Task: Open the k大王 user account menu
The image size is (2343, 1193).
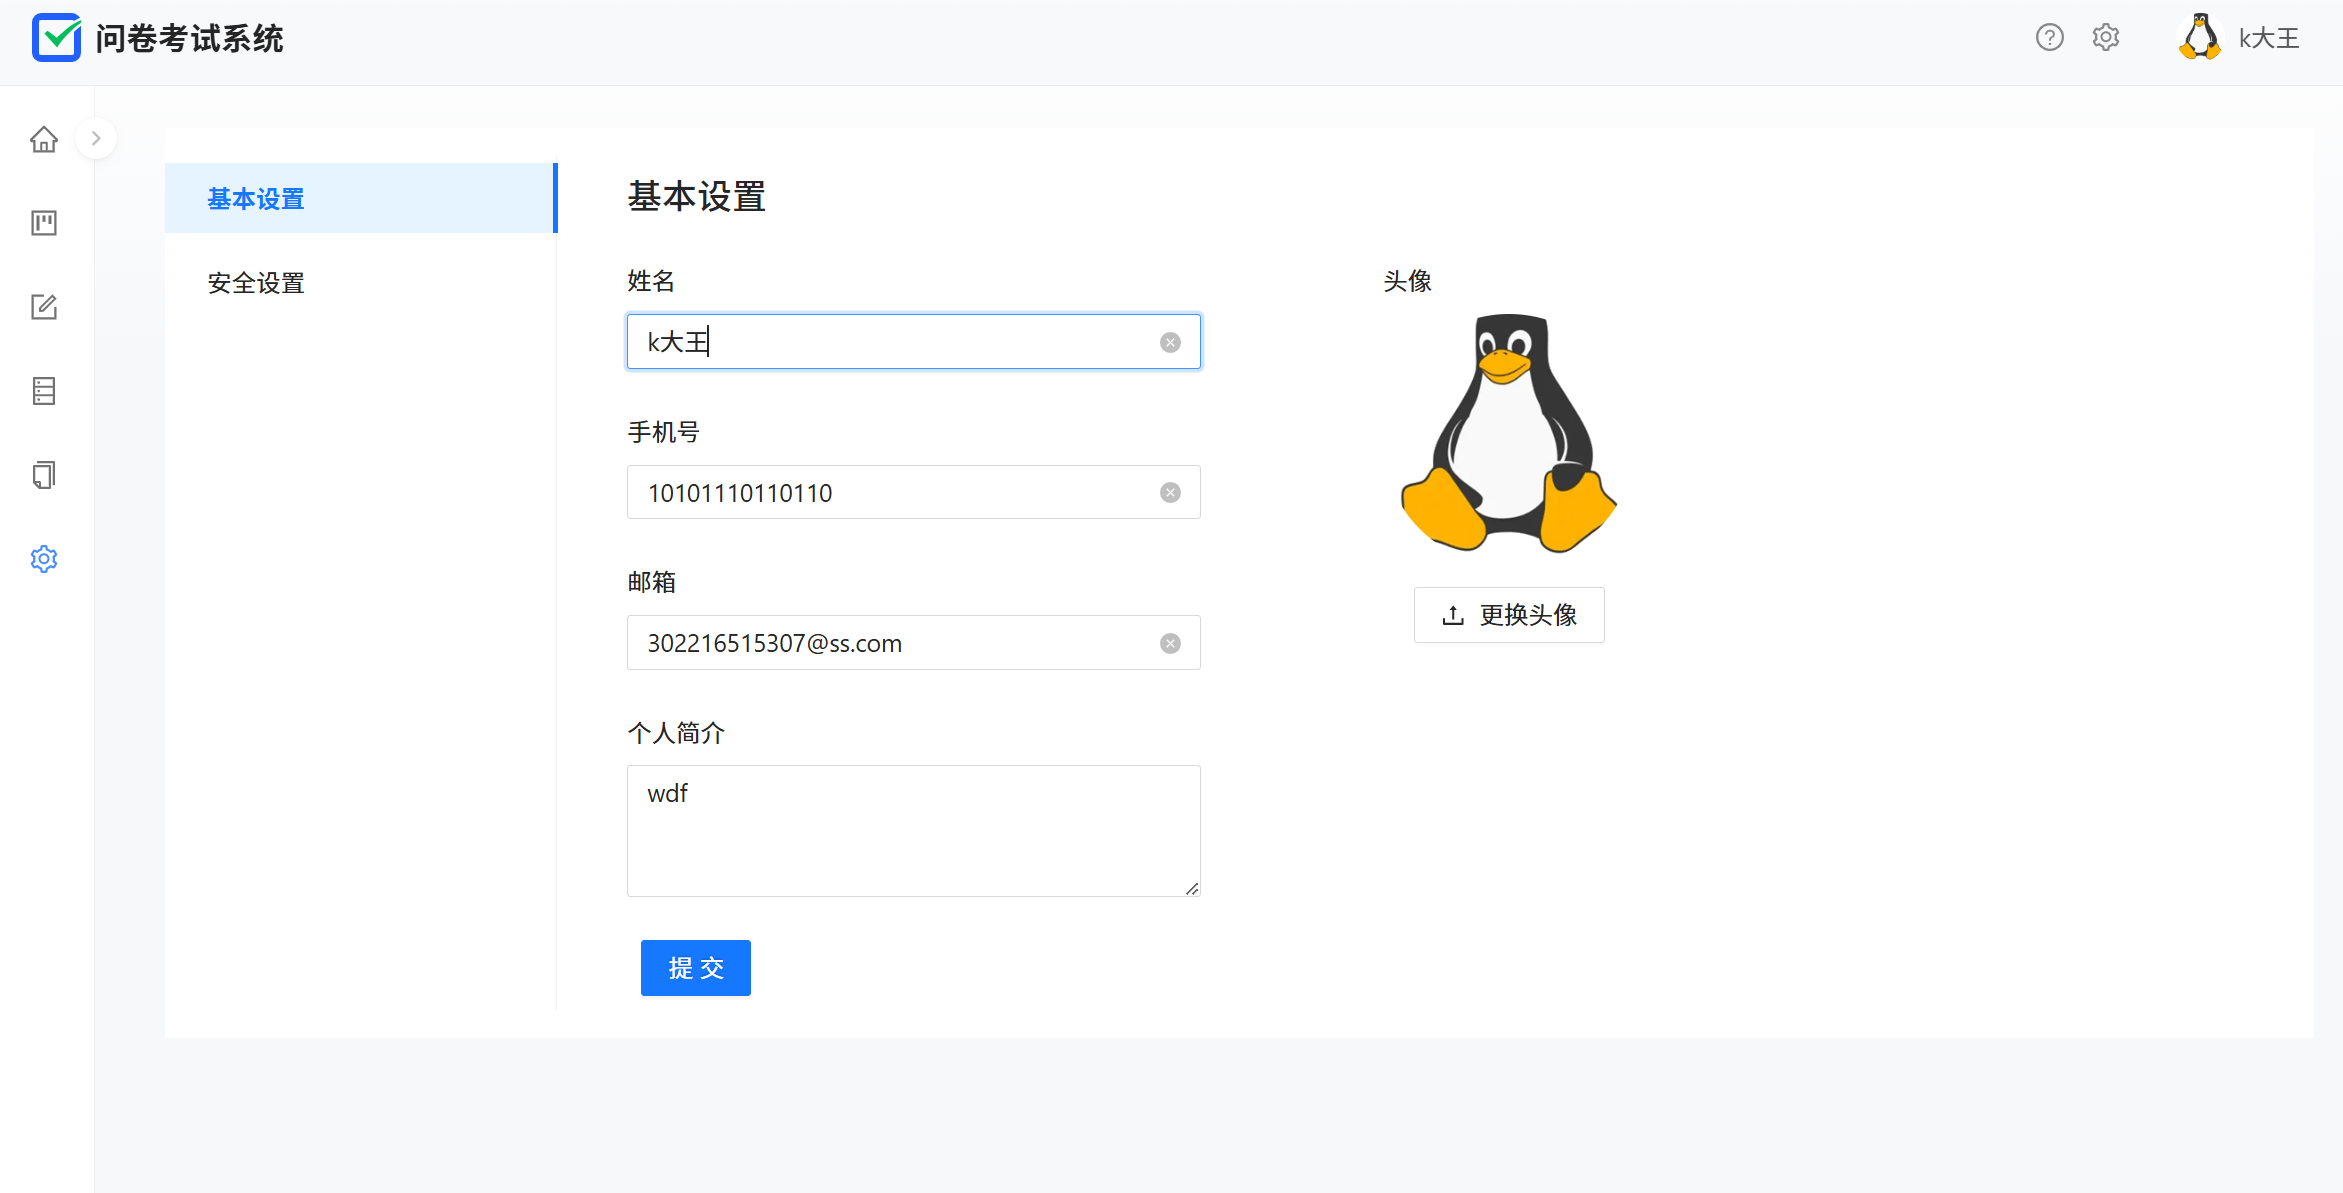Action: pos(2240,38)
